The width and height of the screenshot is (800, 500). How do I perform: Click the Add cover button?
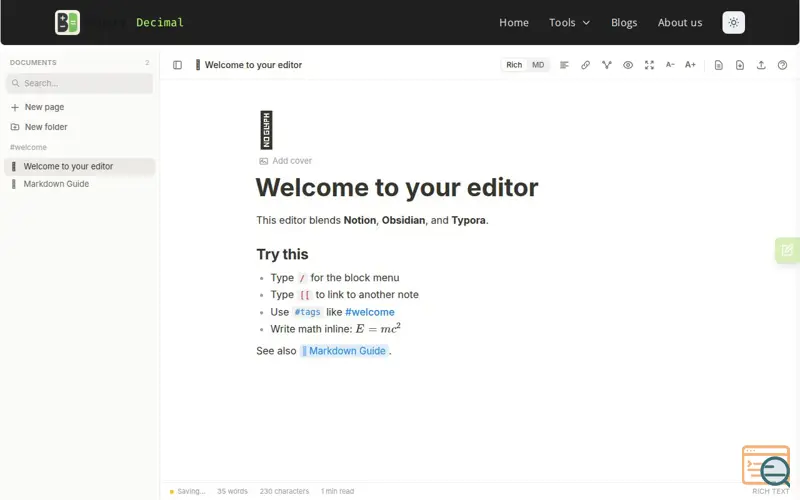tap(285, 161)
